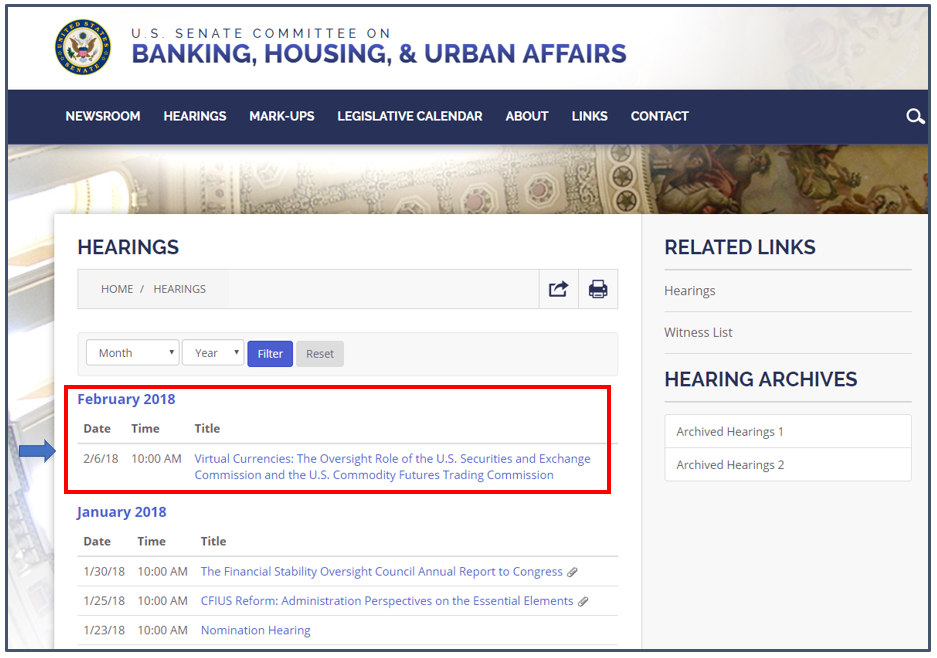
Task: Open Financial Stability Oversight Council hearing
Action: point(381,572)
